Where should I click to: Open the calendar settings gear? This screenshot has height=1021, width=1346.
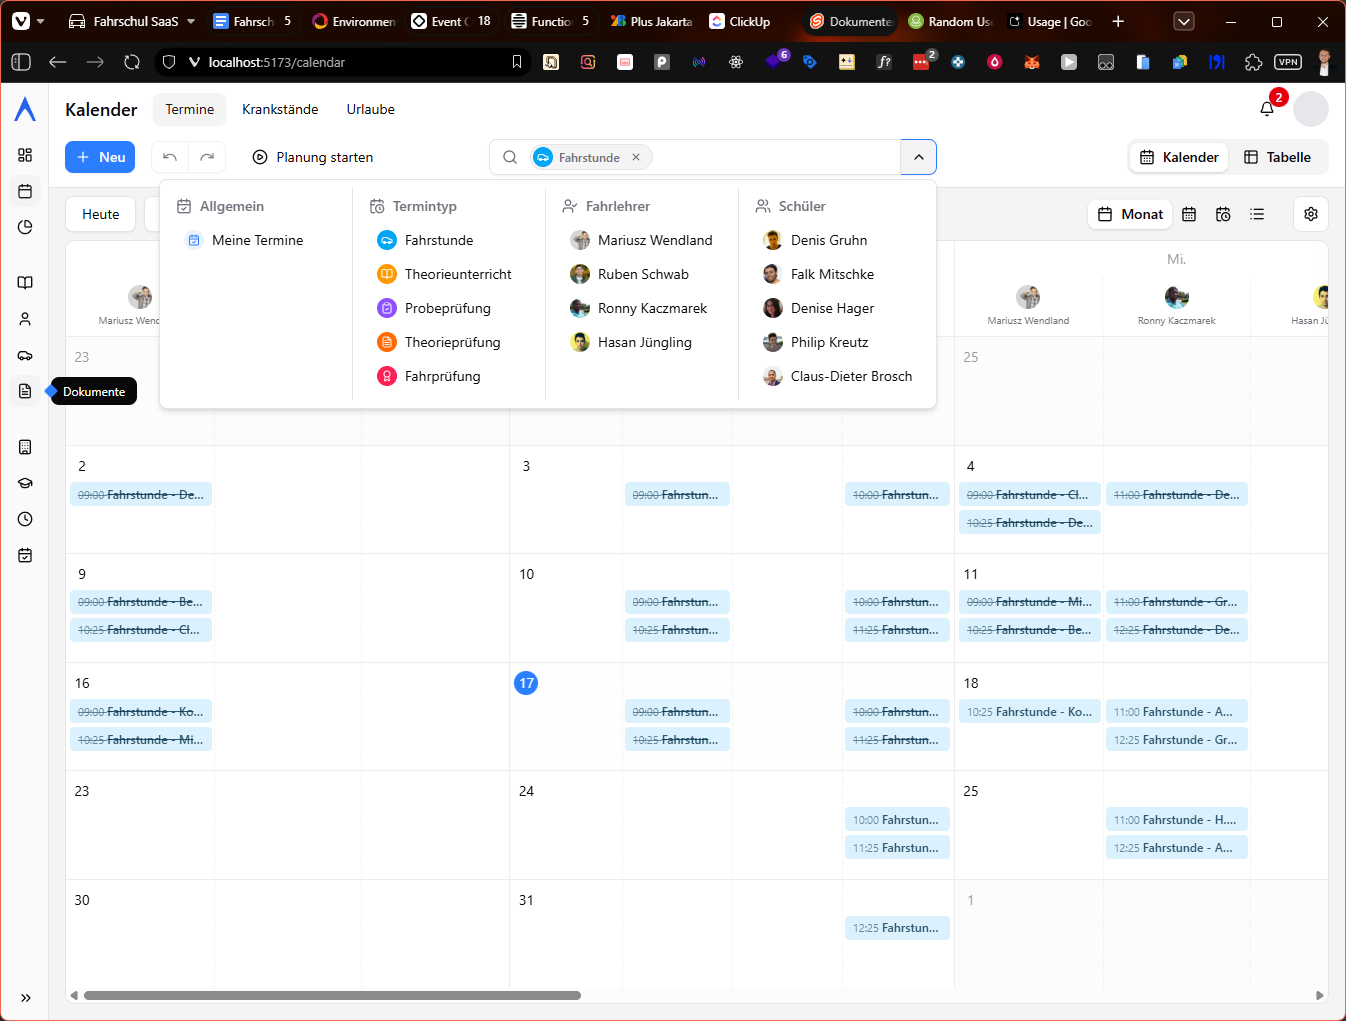tap(1310, 214)
